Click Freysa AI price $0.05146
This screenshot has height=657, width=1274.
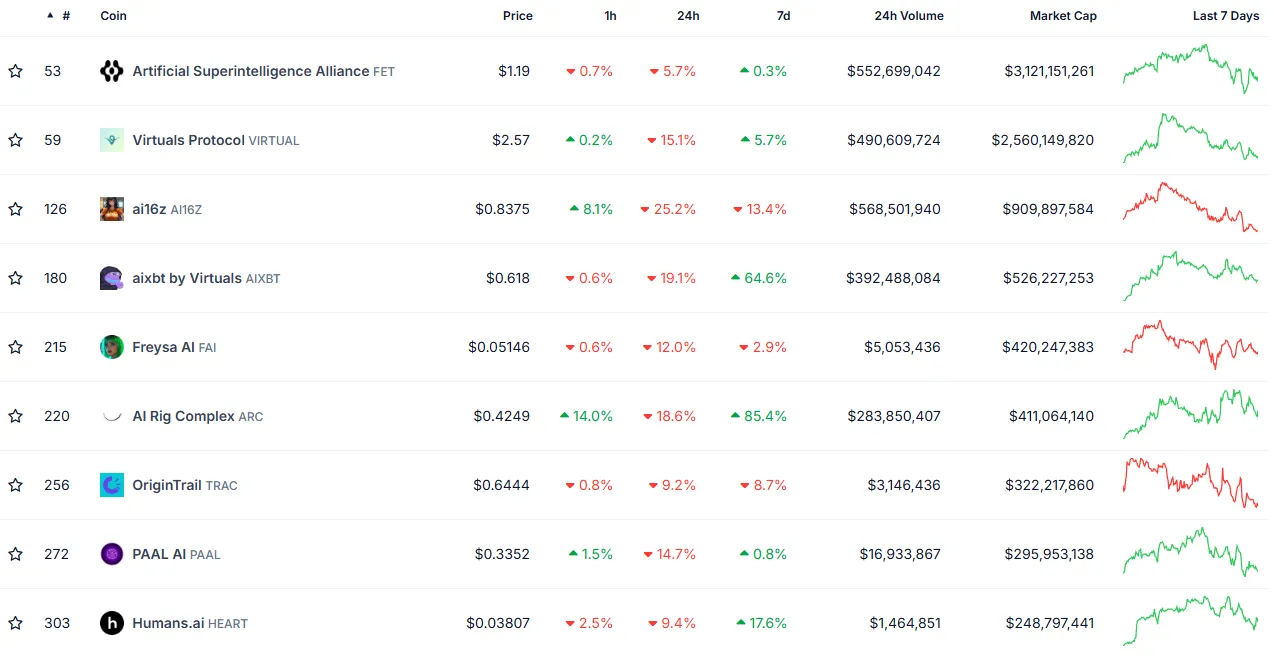(499, 347)
